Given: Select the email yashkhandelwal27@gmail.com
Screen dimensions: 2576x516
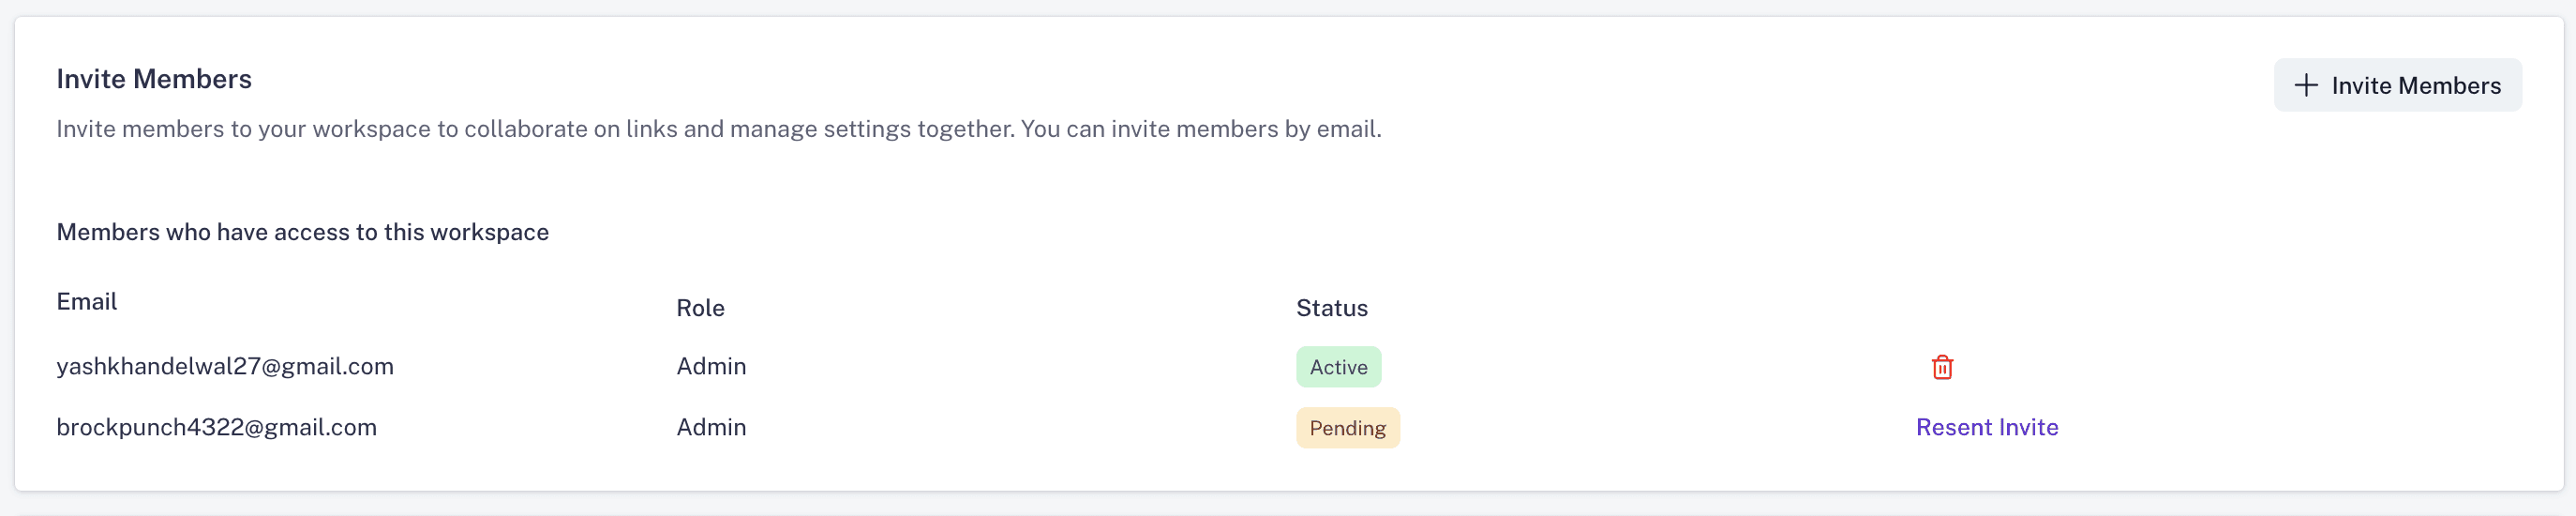Looking at the screenshot, I should coord(225,366).
